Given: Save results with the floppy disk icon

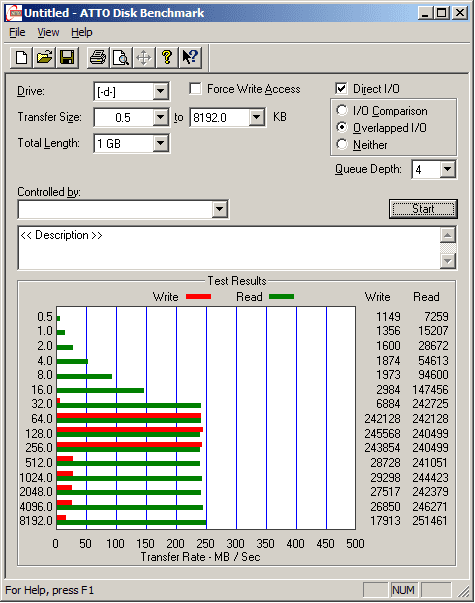Looking at the screenshot, I should click(67, 58).
